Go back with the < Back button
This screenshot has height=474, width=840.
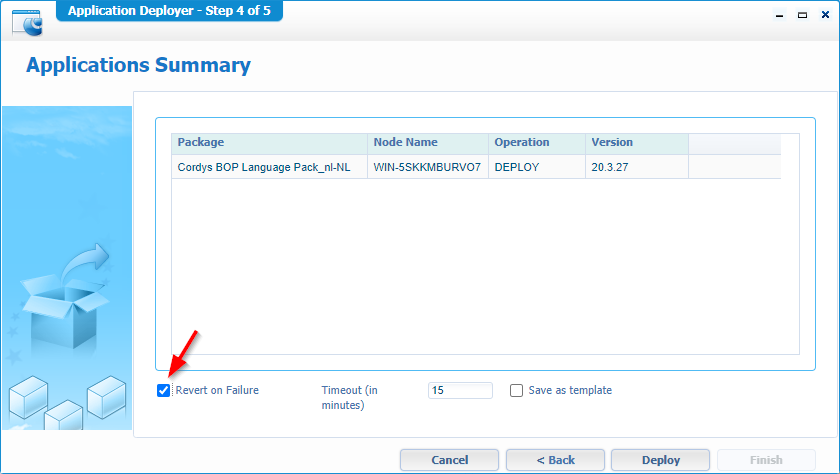556,460
